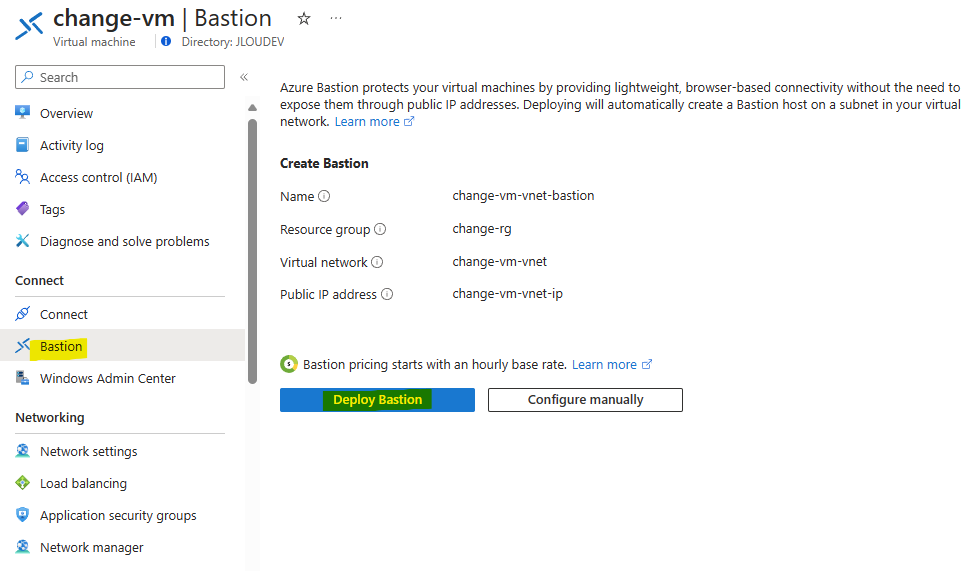Image resolution: width=966 pixels, height=571 pixels.
Task: Click the Application security groups shield icon
Action: pos(23,515)
